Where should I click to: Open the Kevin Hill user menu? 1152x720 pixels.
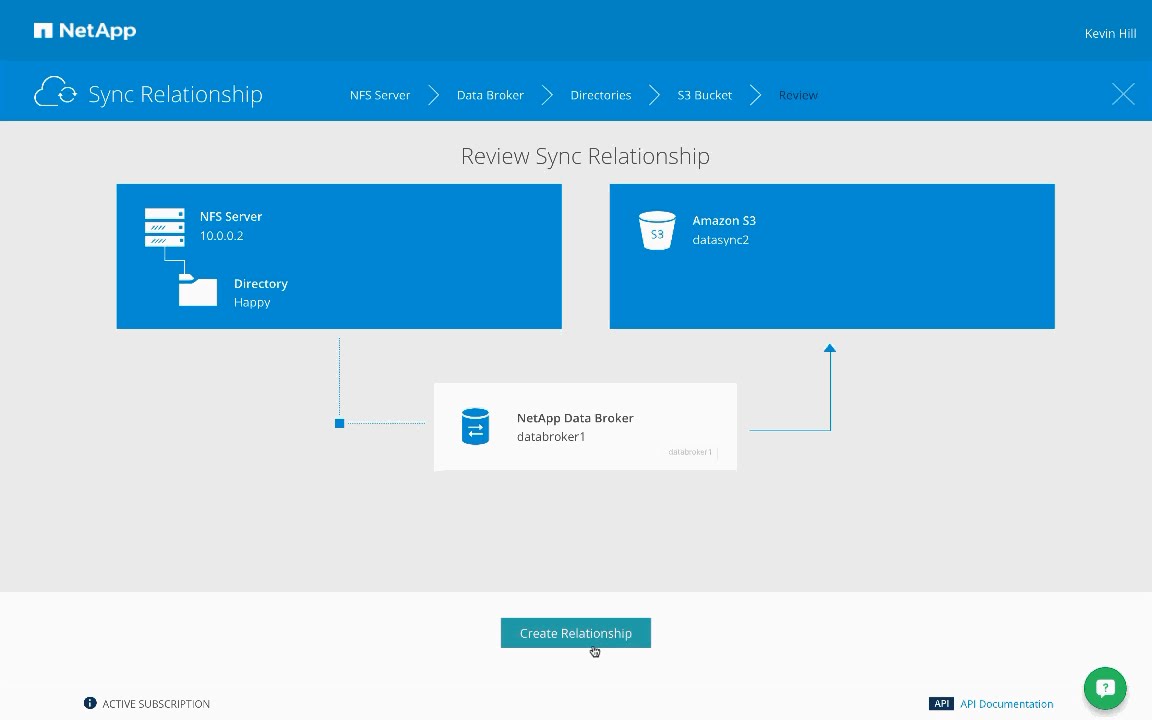point(1110,33)
